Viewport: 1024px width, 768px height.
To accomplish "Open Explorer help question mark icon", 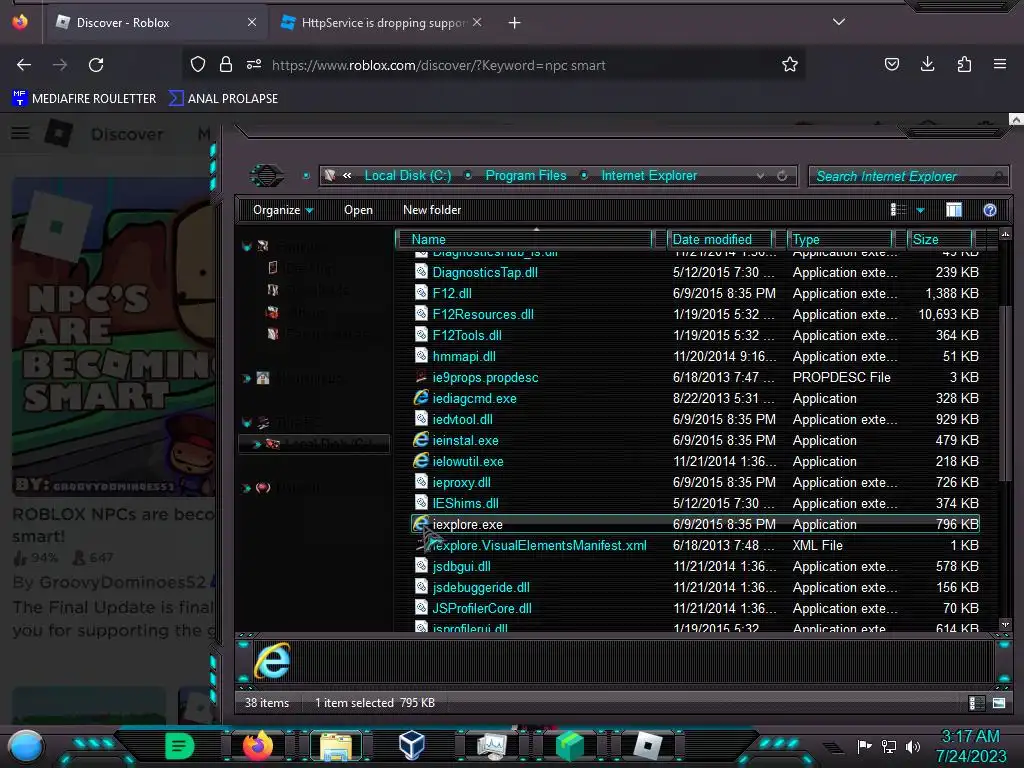I will 989,210.
